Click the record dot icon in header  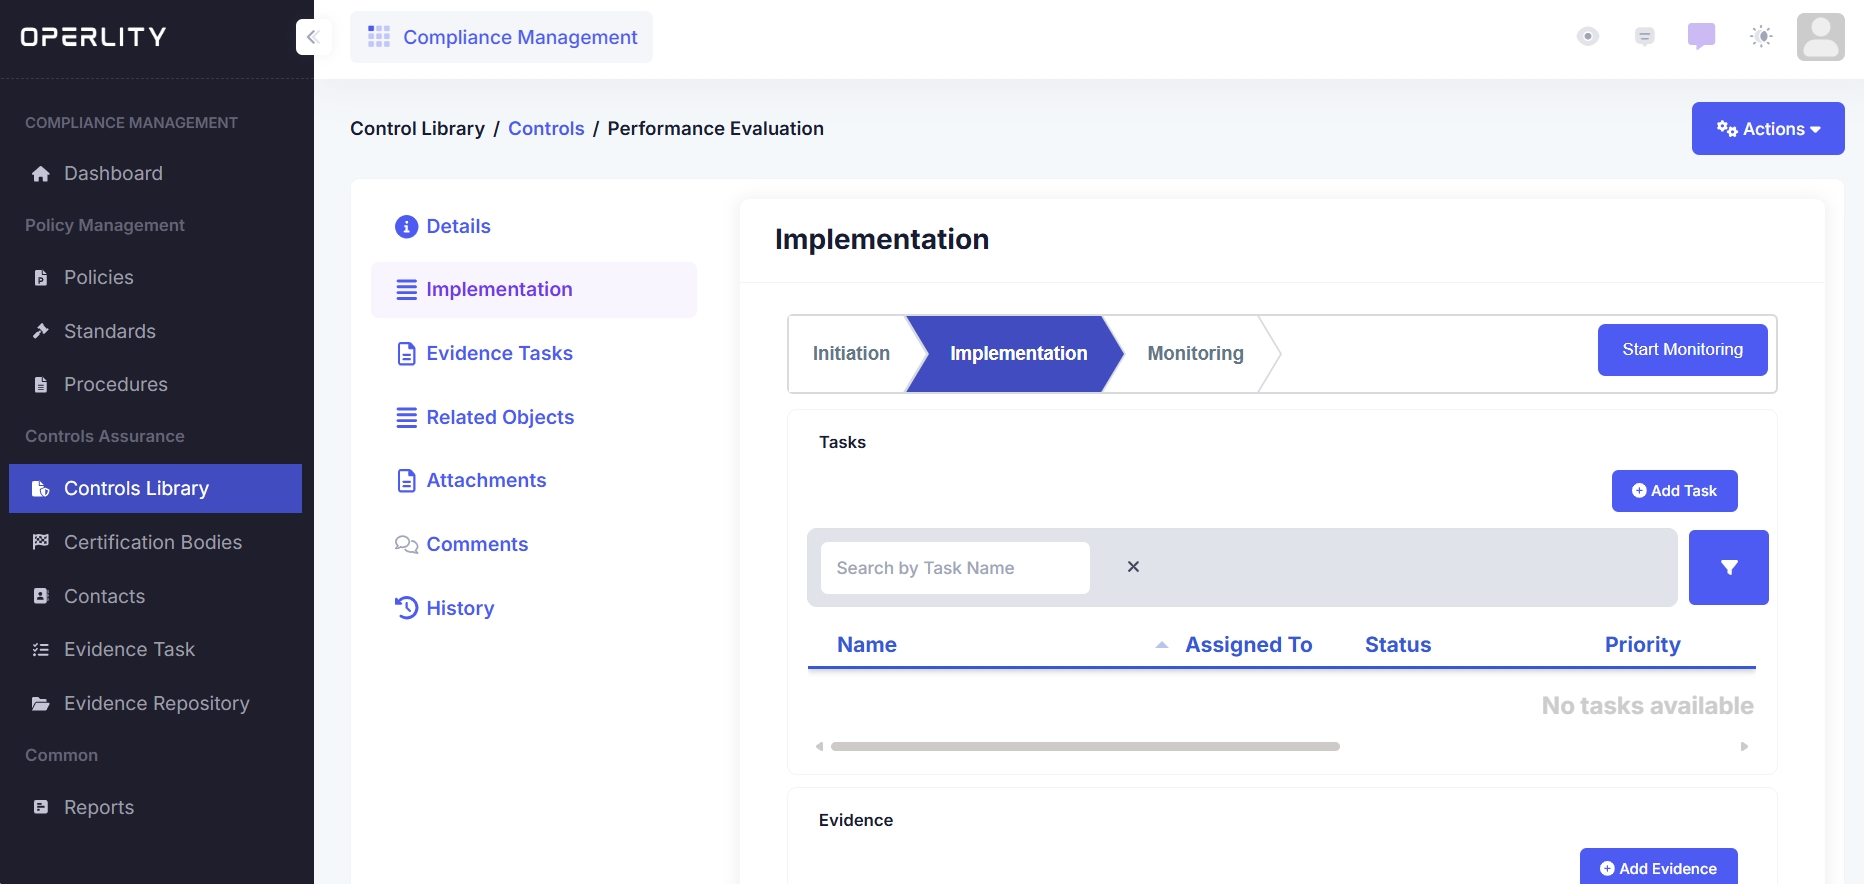click(1587, 37)
